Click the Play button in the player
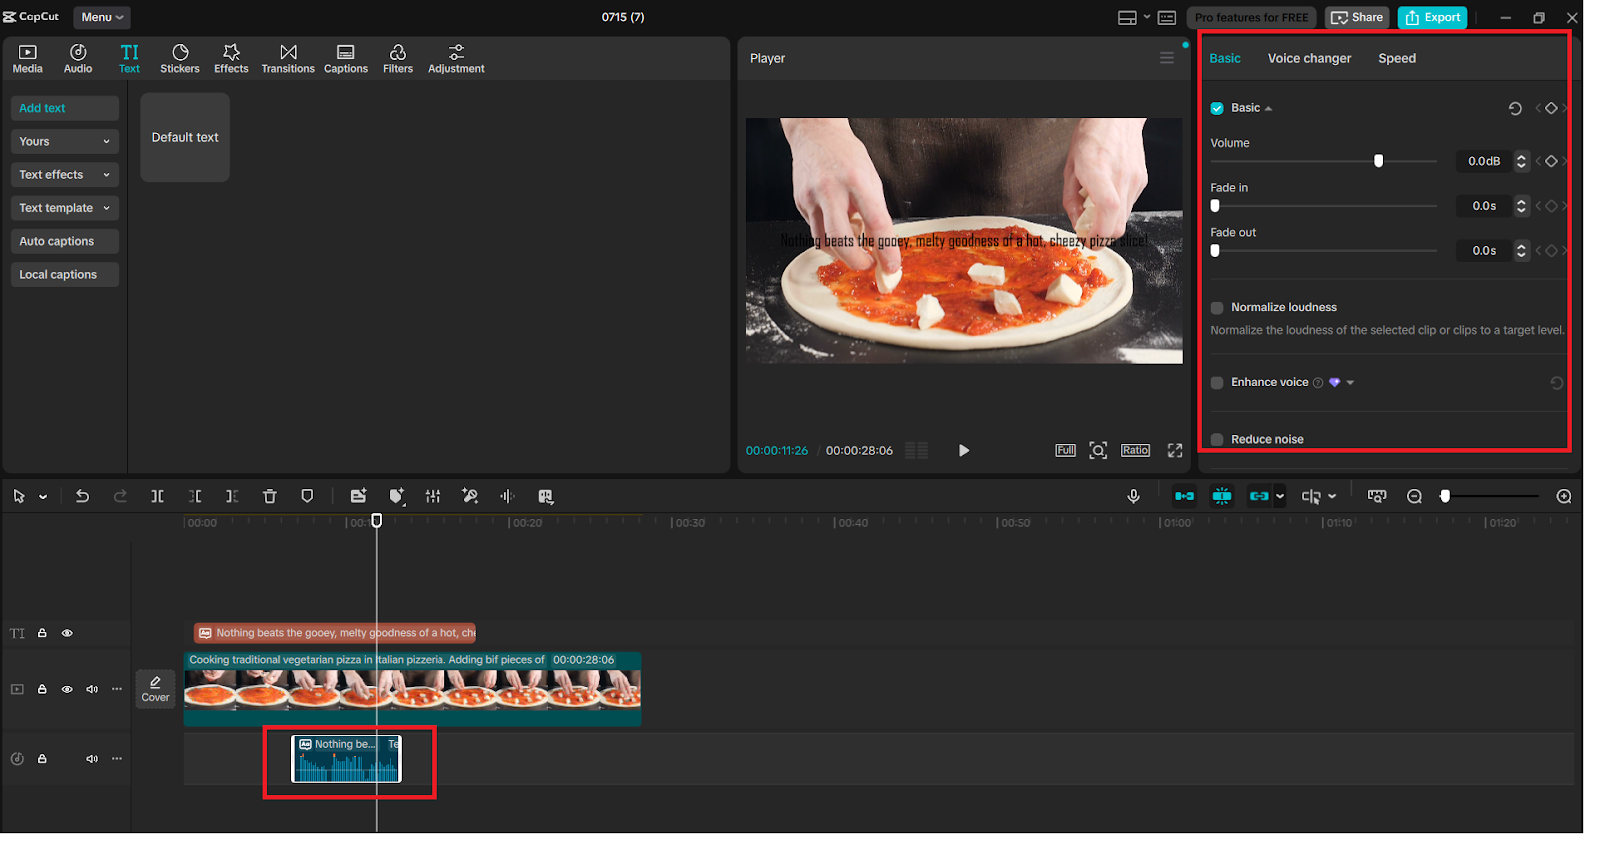The image size is (1600, 845). click(964, 450)
